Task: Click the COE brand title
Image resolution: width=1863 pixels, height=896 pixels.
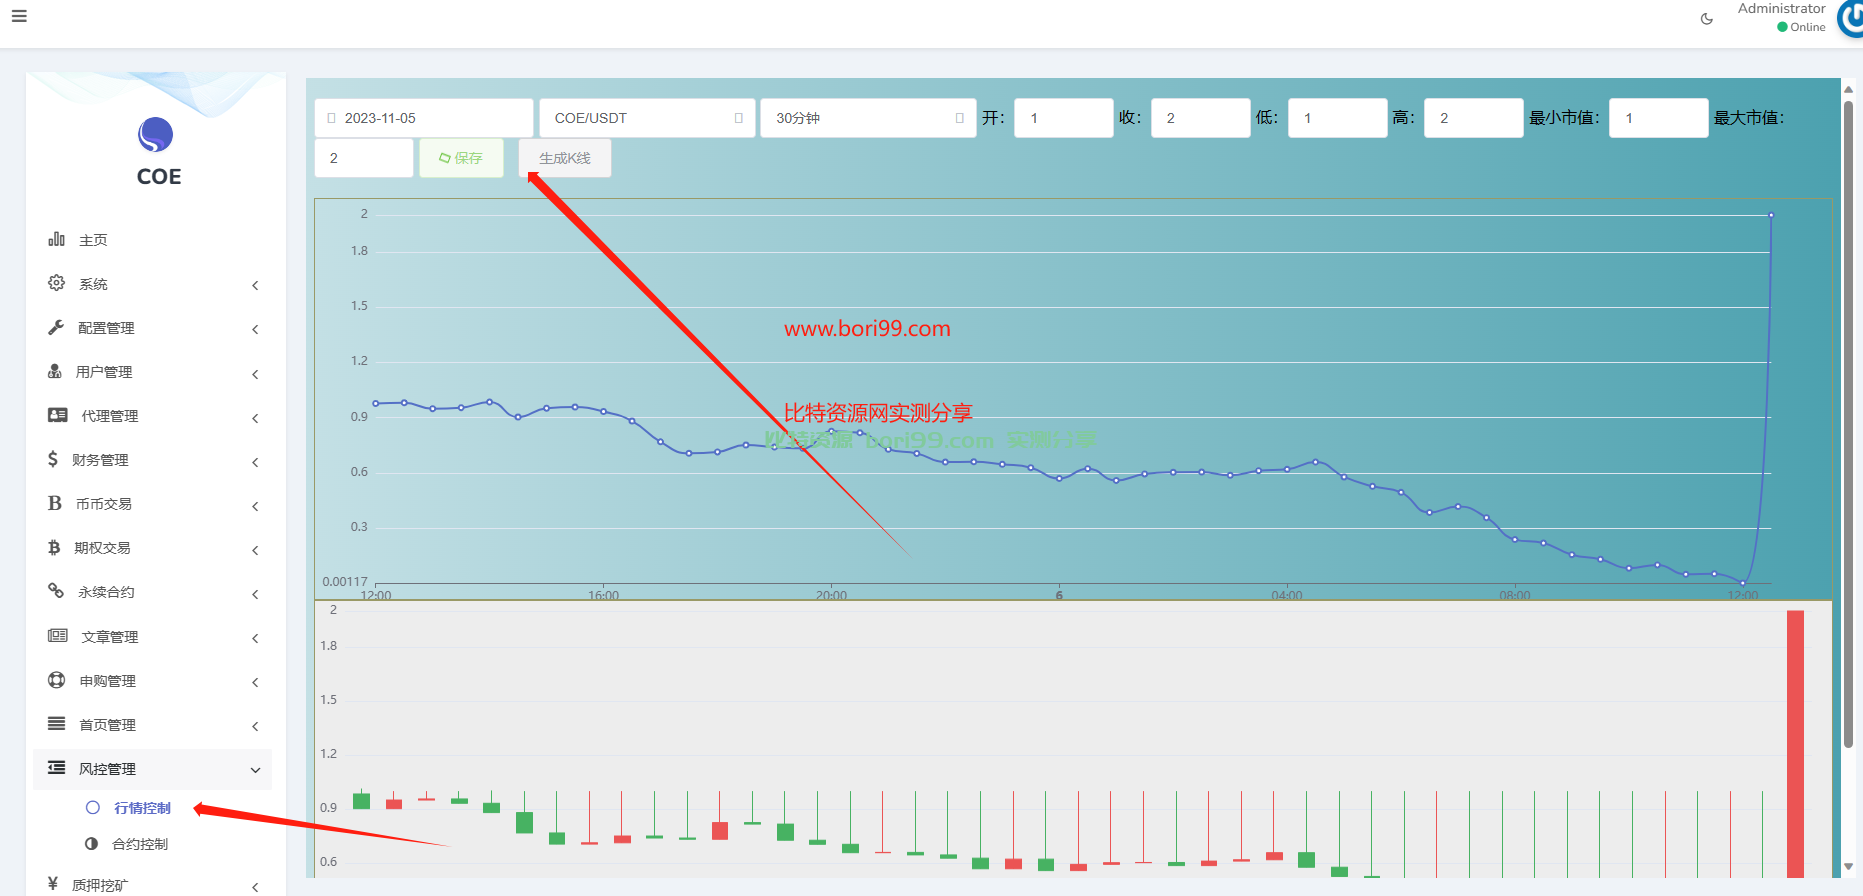Action: click(159, 177)
